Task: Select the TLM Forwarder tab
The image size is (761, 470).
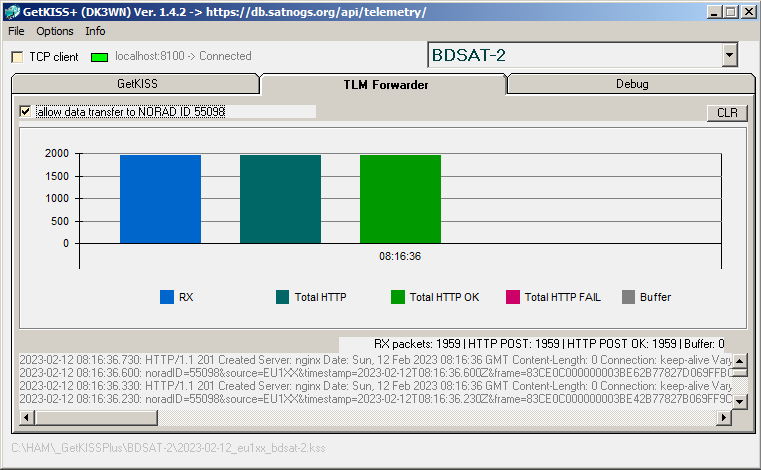Action: (x=385, y=84)
